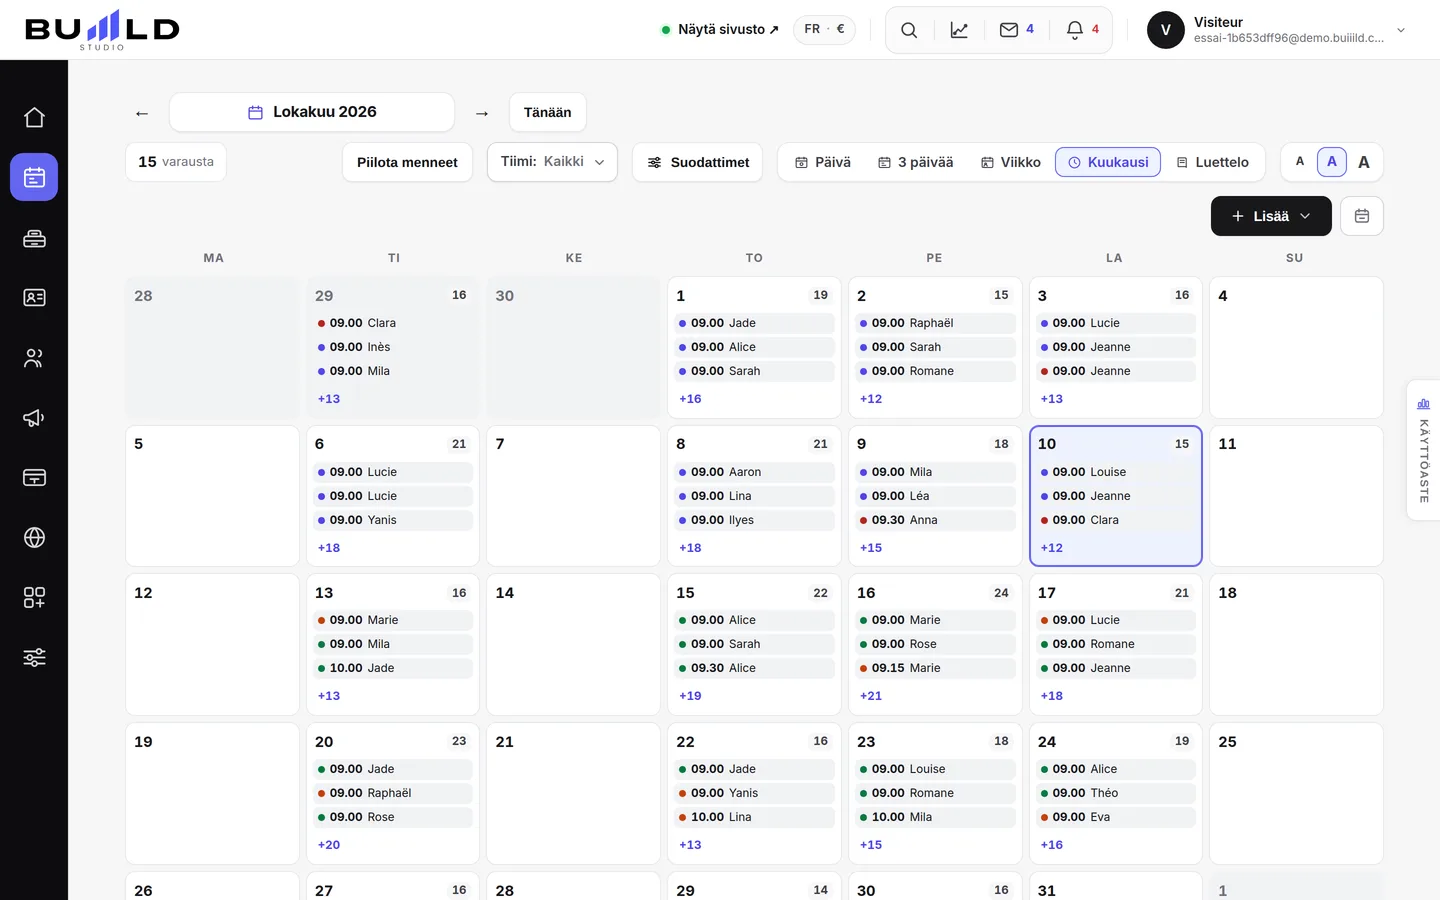The width and height of the screenshot is (1440, 900).
Task: Click the search magnifier icon
Action: (909, 30)
